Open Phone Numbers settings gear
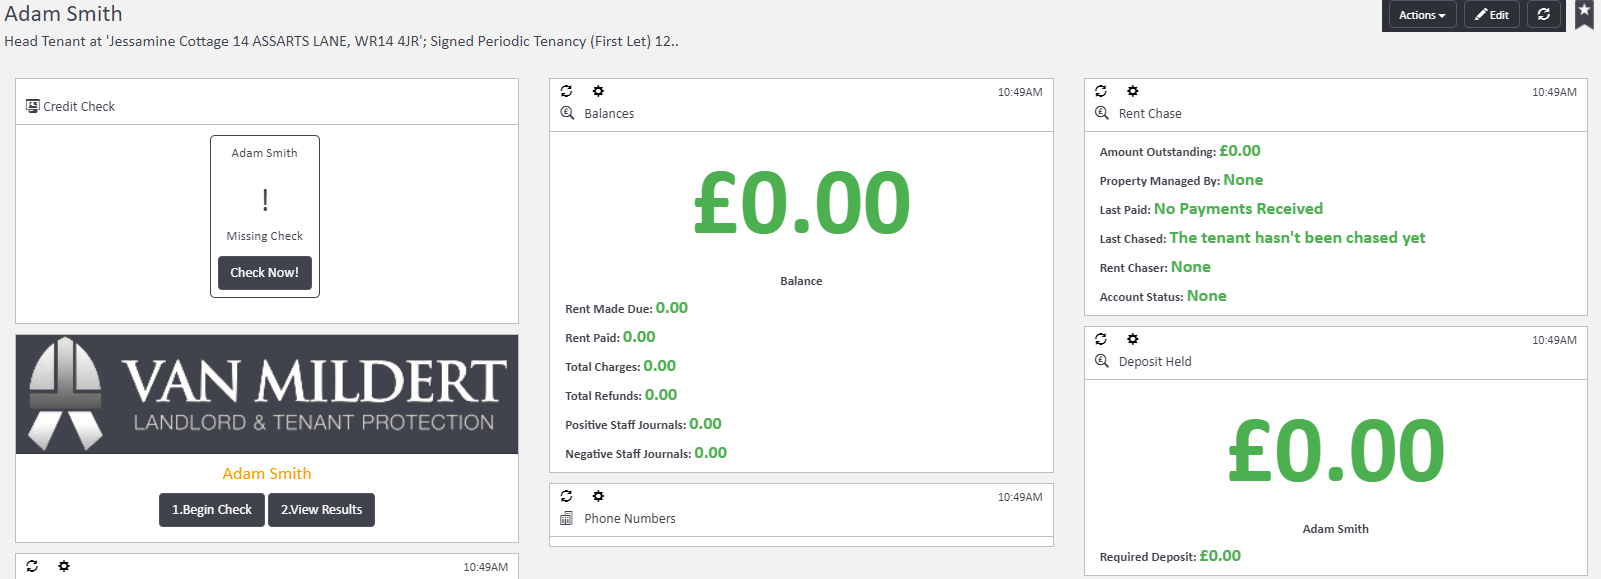1601x579 pixels. 598,496
